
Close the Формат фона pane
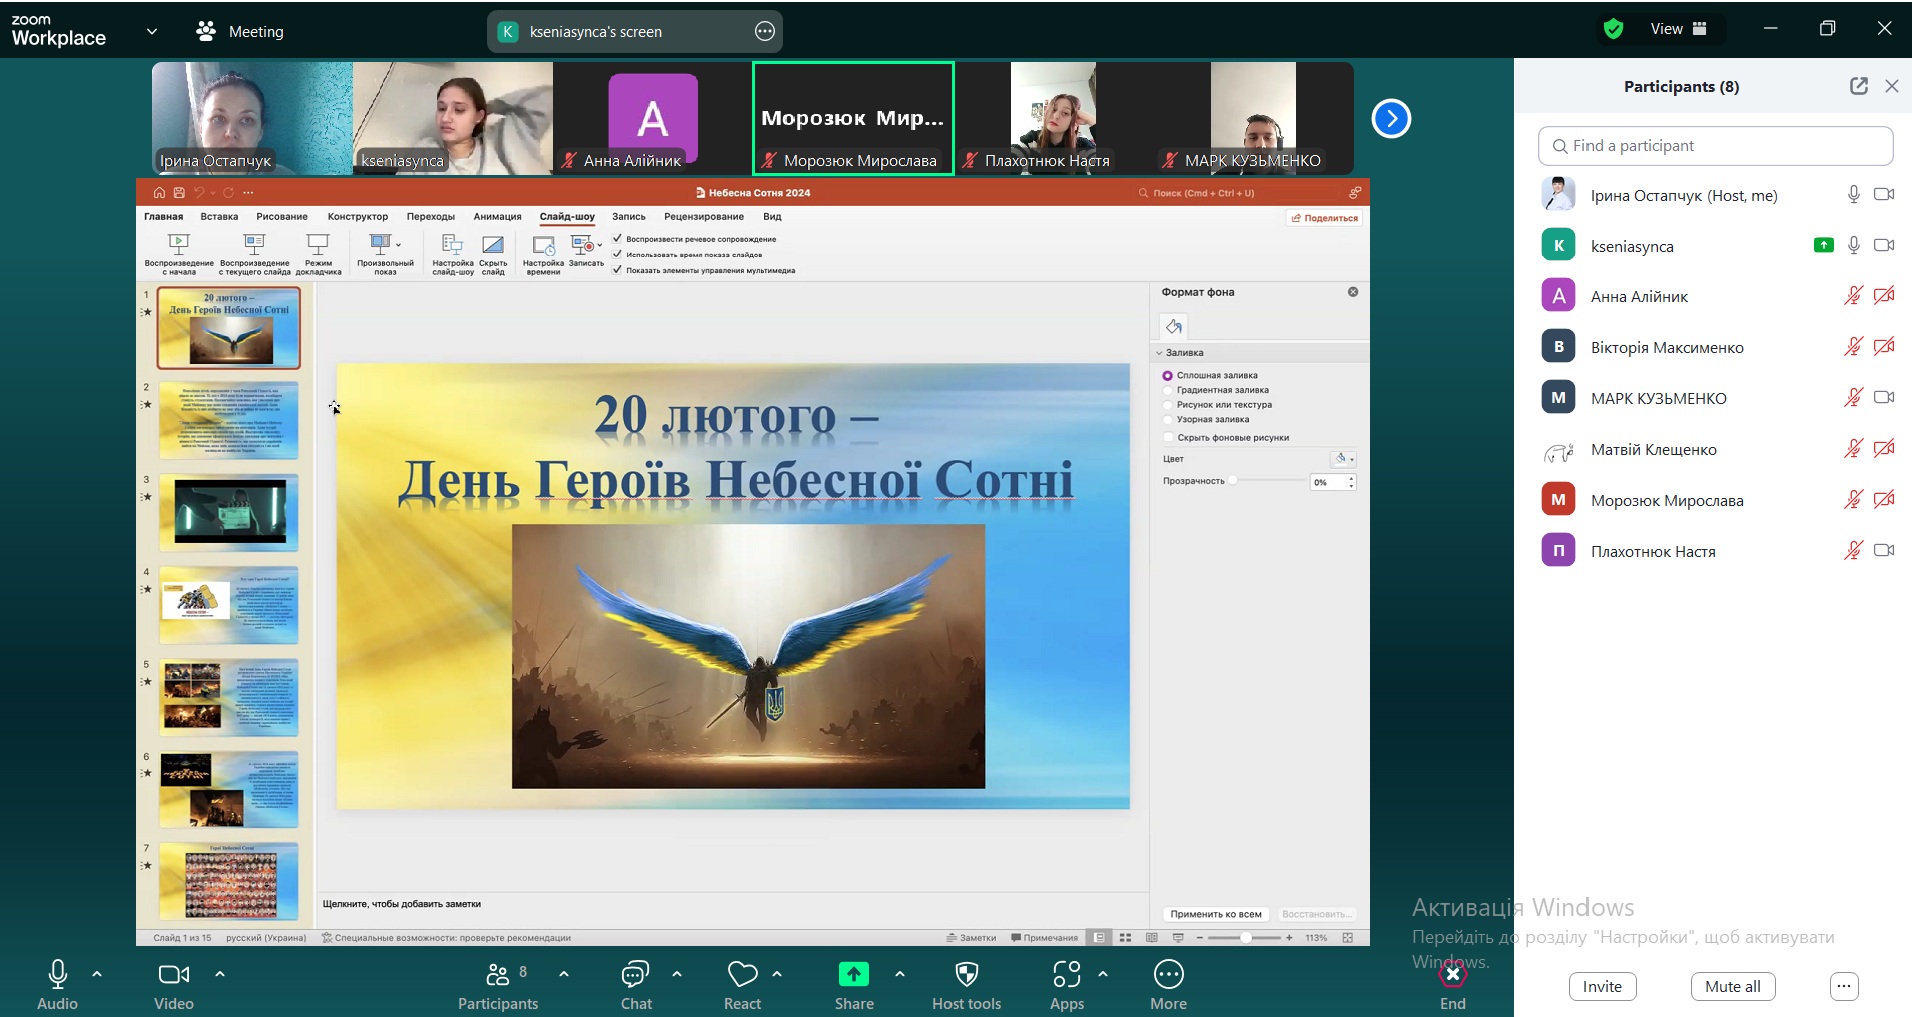(x=1353, y=292)
